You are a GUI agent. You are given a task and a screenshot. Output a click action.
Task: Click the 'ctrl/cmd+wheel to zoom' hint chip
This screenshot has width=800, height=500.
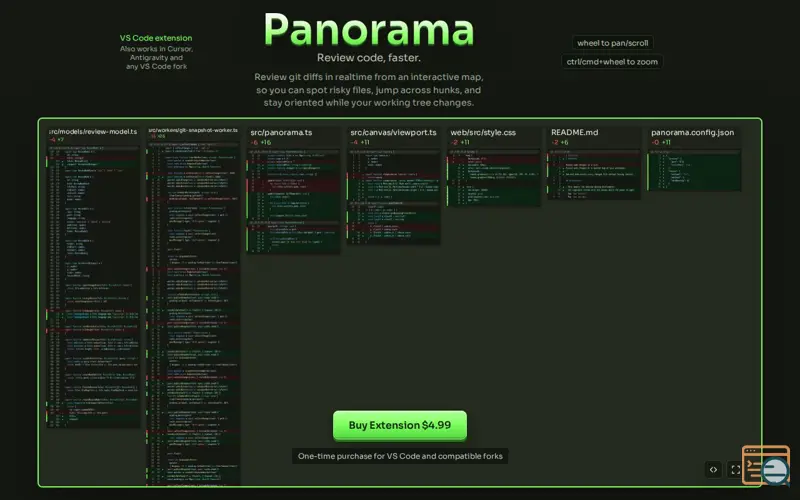[x=612, y=62]
